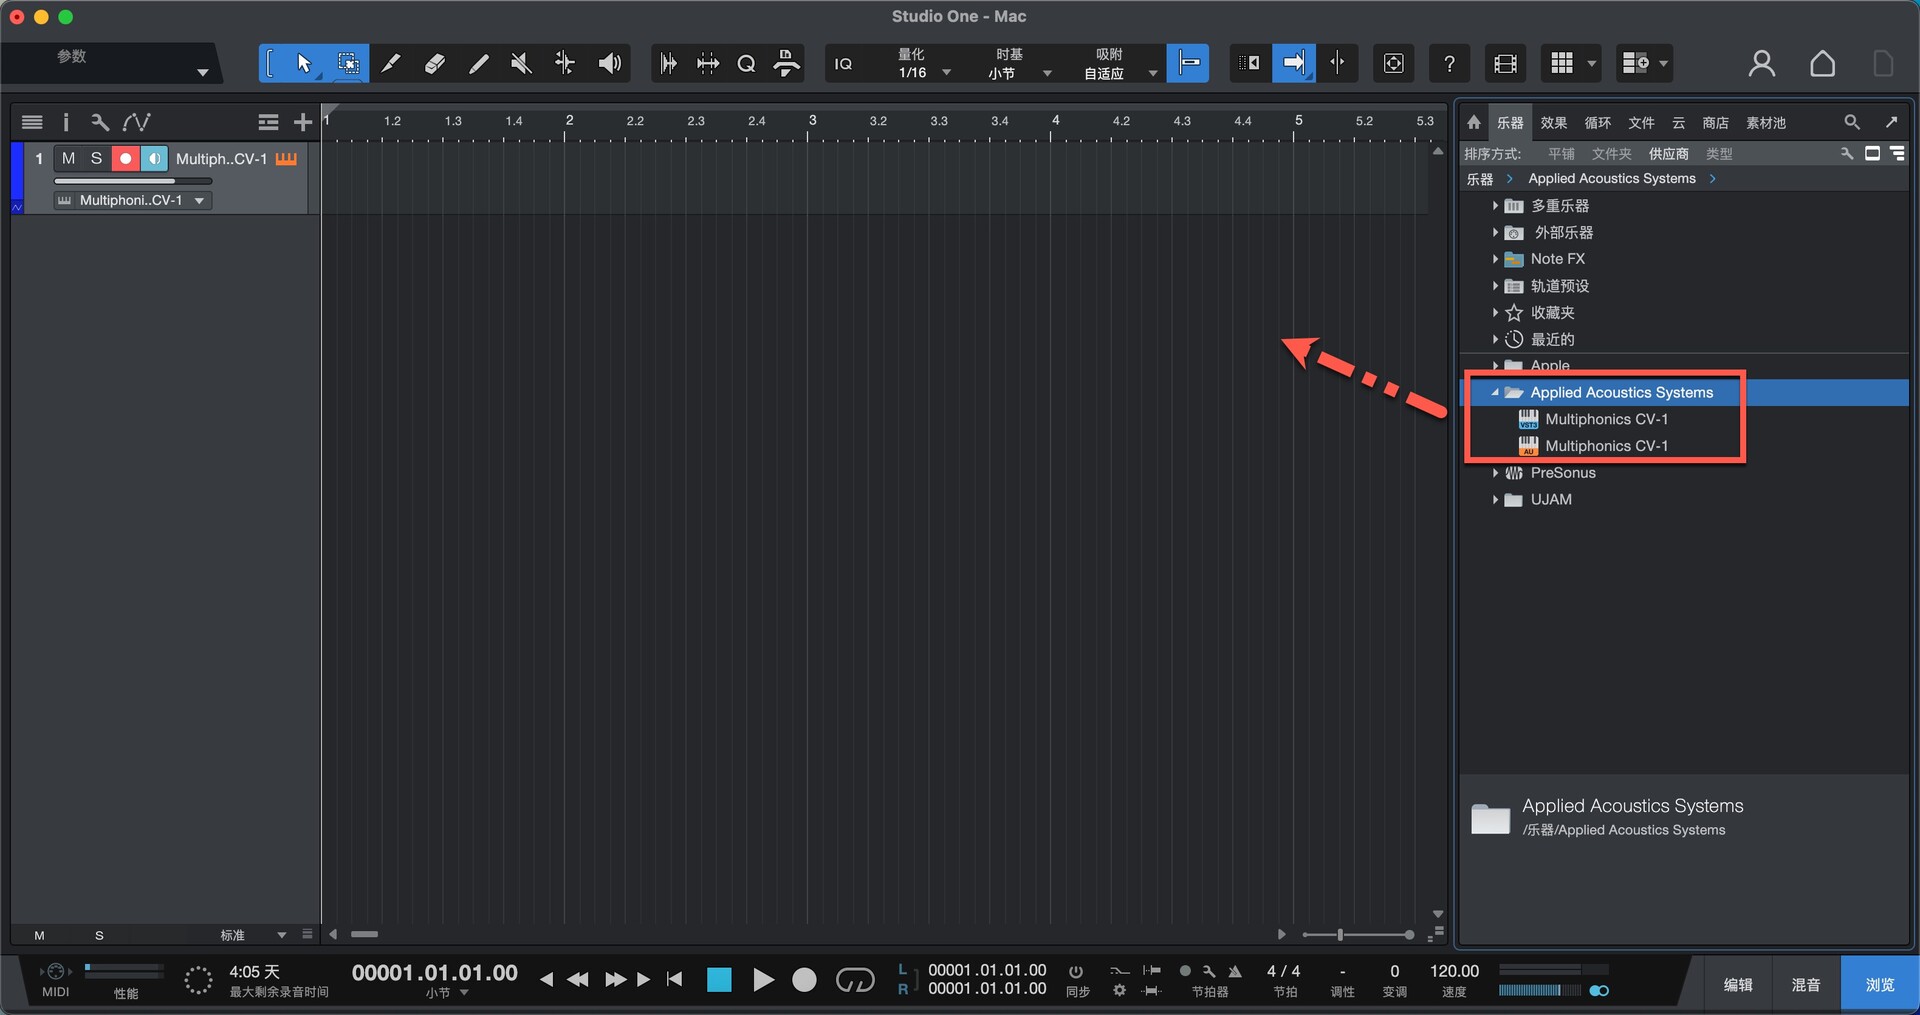Search the browser with the magnifier icon
Image resolution: width=1920 pixels, height=1015 pixels.
[x=1852, y=122]
